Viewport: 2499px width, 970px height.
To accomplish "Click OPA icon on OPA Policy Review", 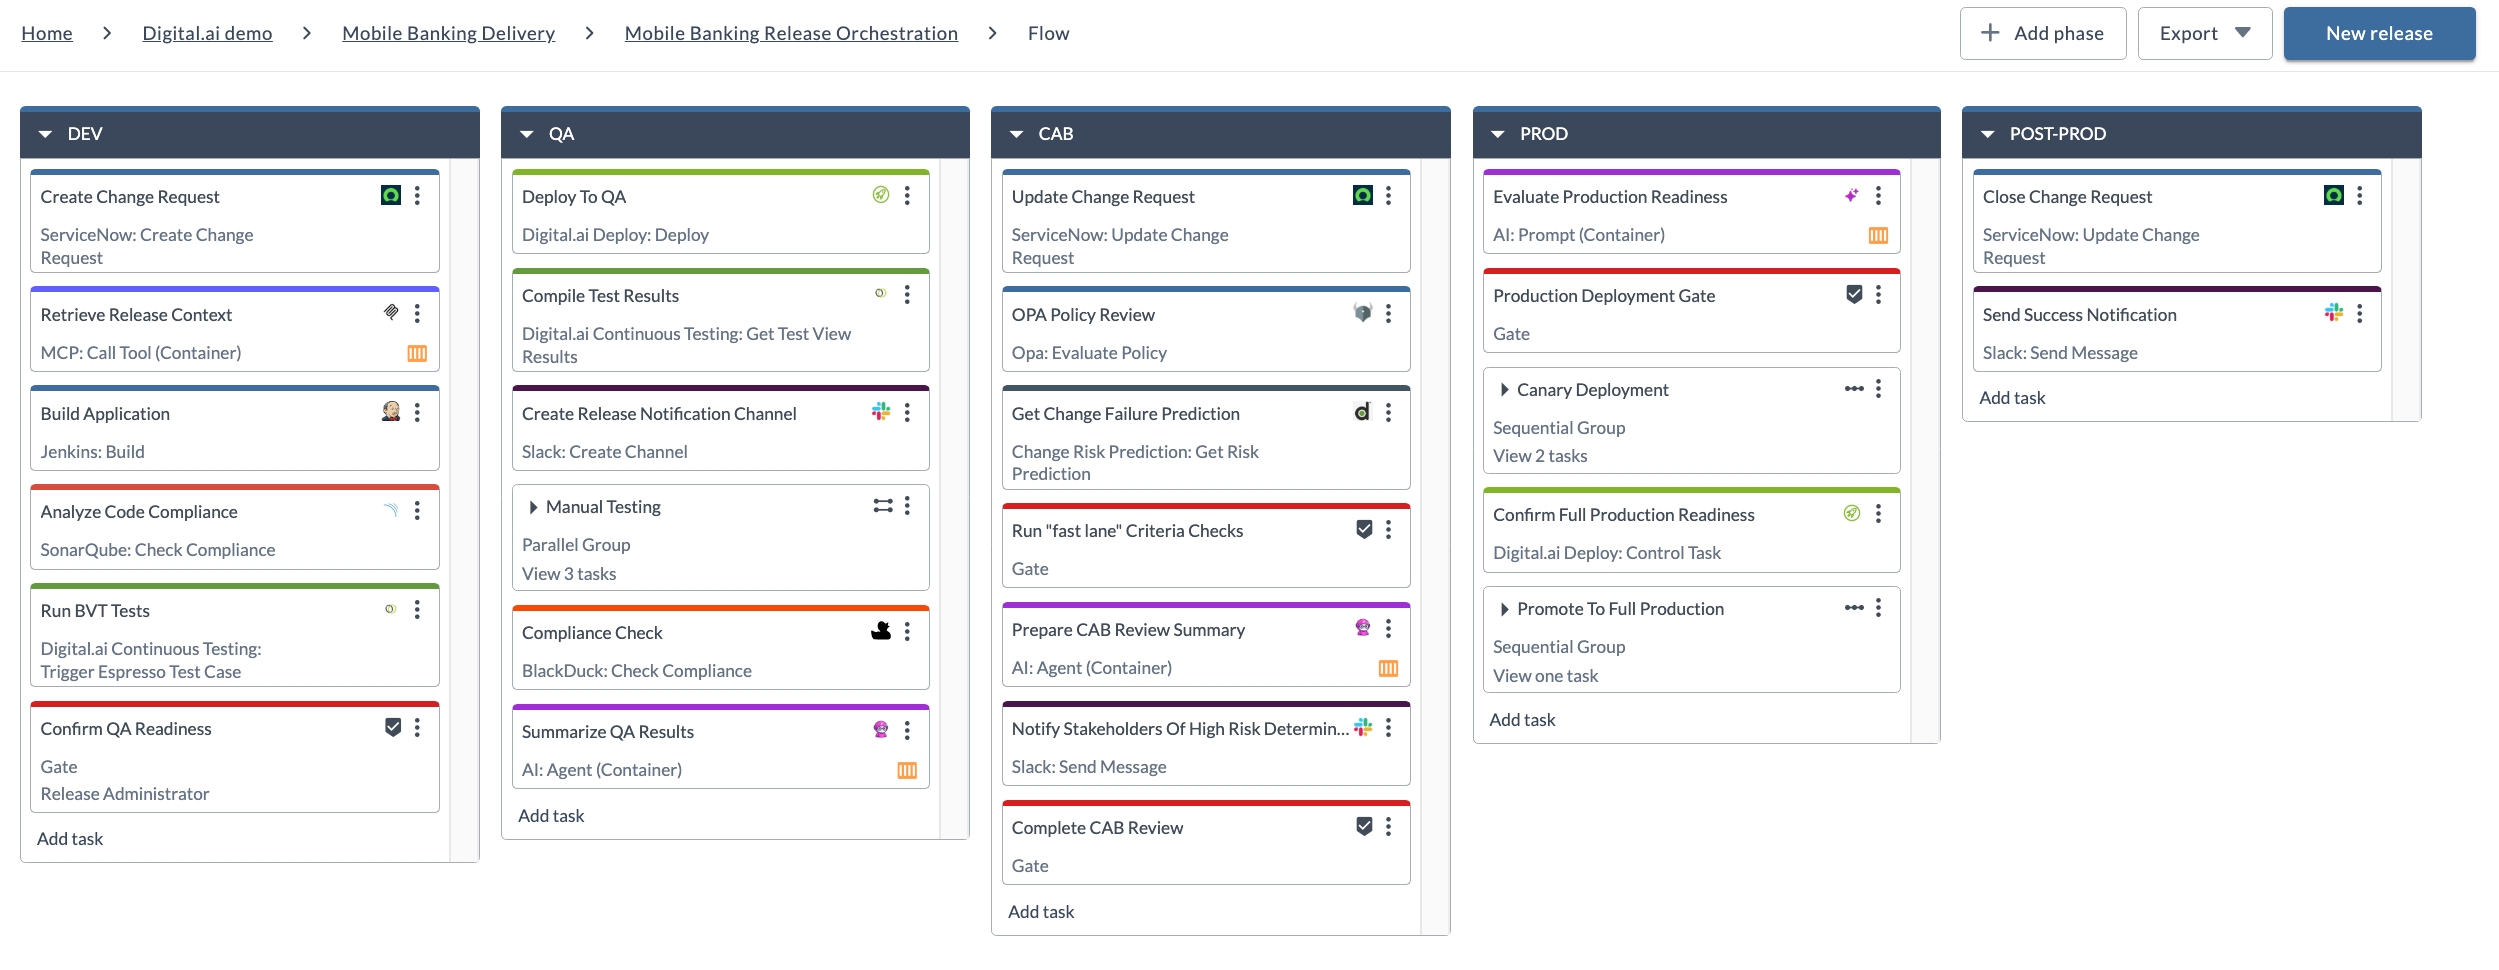I will (x=1363, y=313).
